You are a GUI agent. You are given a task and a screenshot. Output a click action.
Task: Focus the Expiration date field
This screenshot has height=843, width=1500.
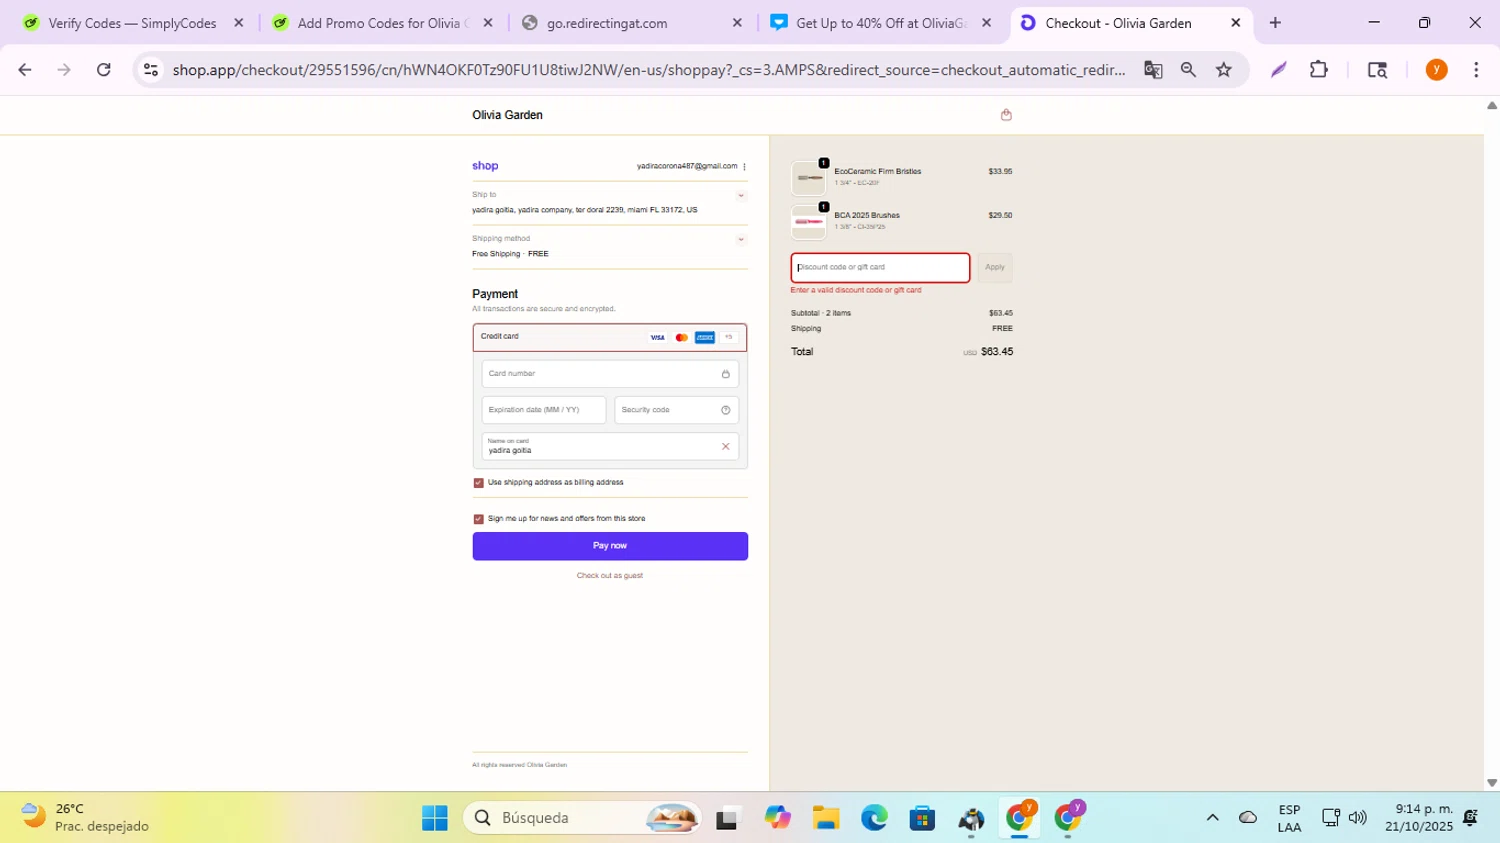544,410
